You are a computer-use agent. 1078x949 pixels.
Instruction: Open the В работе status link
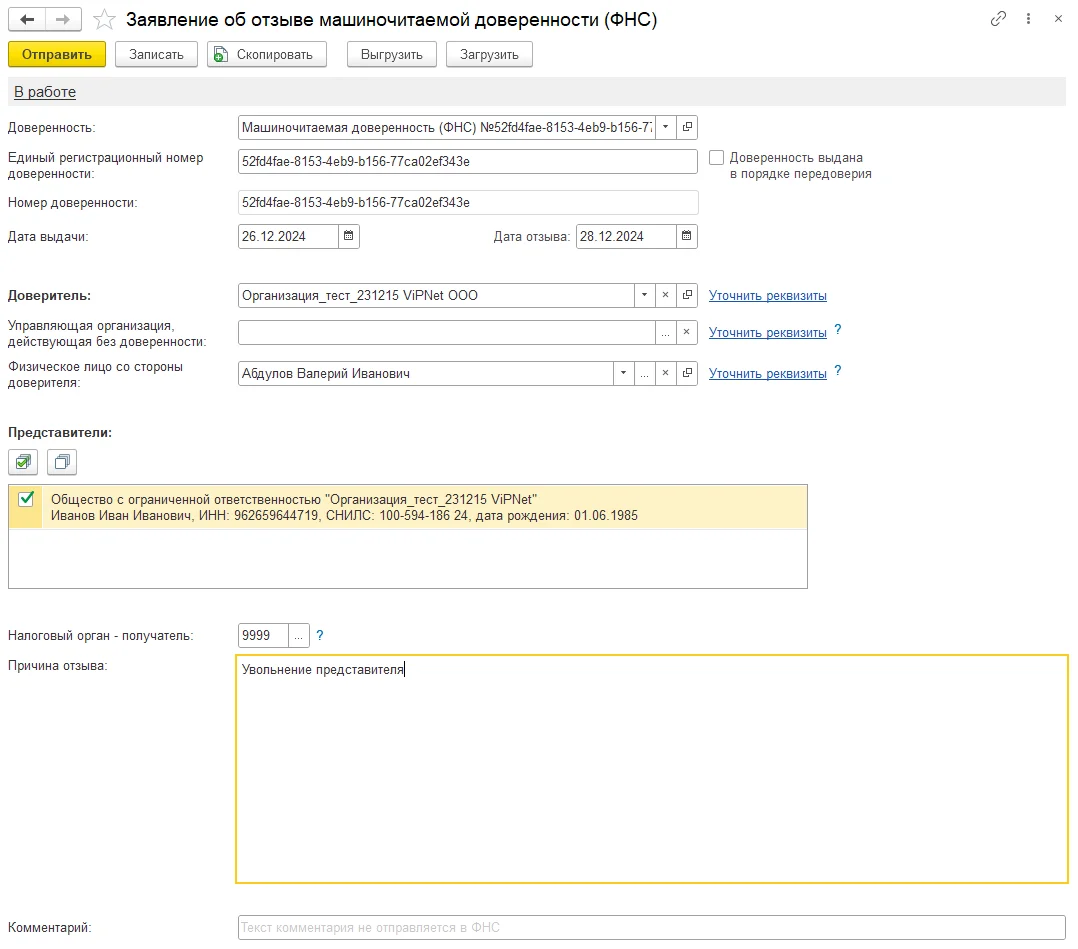tap(45, 92)
